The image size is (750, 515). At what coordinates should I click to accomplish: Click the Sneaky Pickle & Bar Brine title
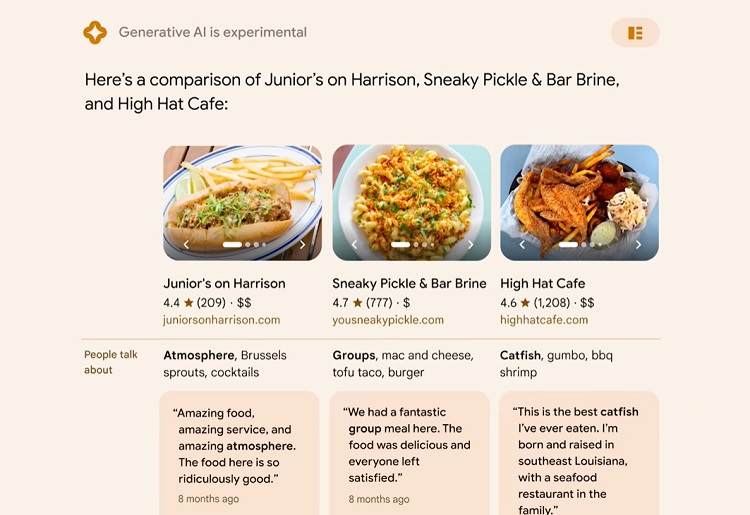[x=409, y=283]
